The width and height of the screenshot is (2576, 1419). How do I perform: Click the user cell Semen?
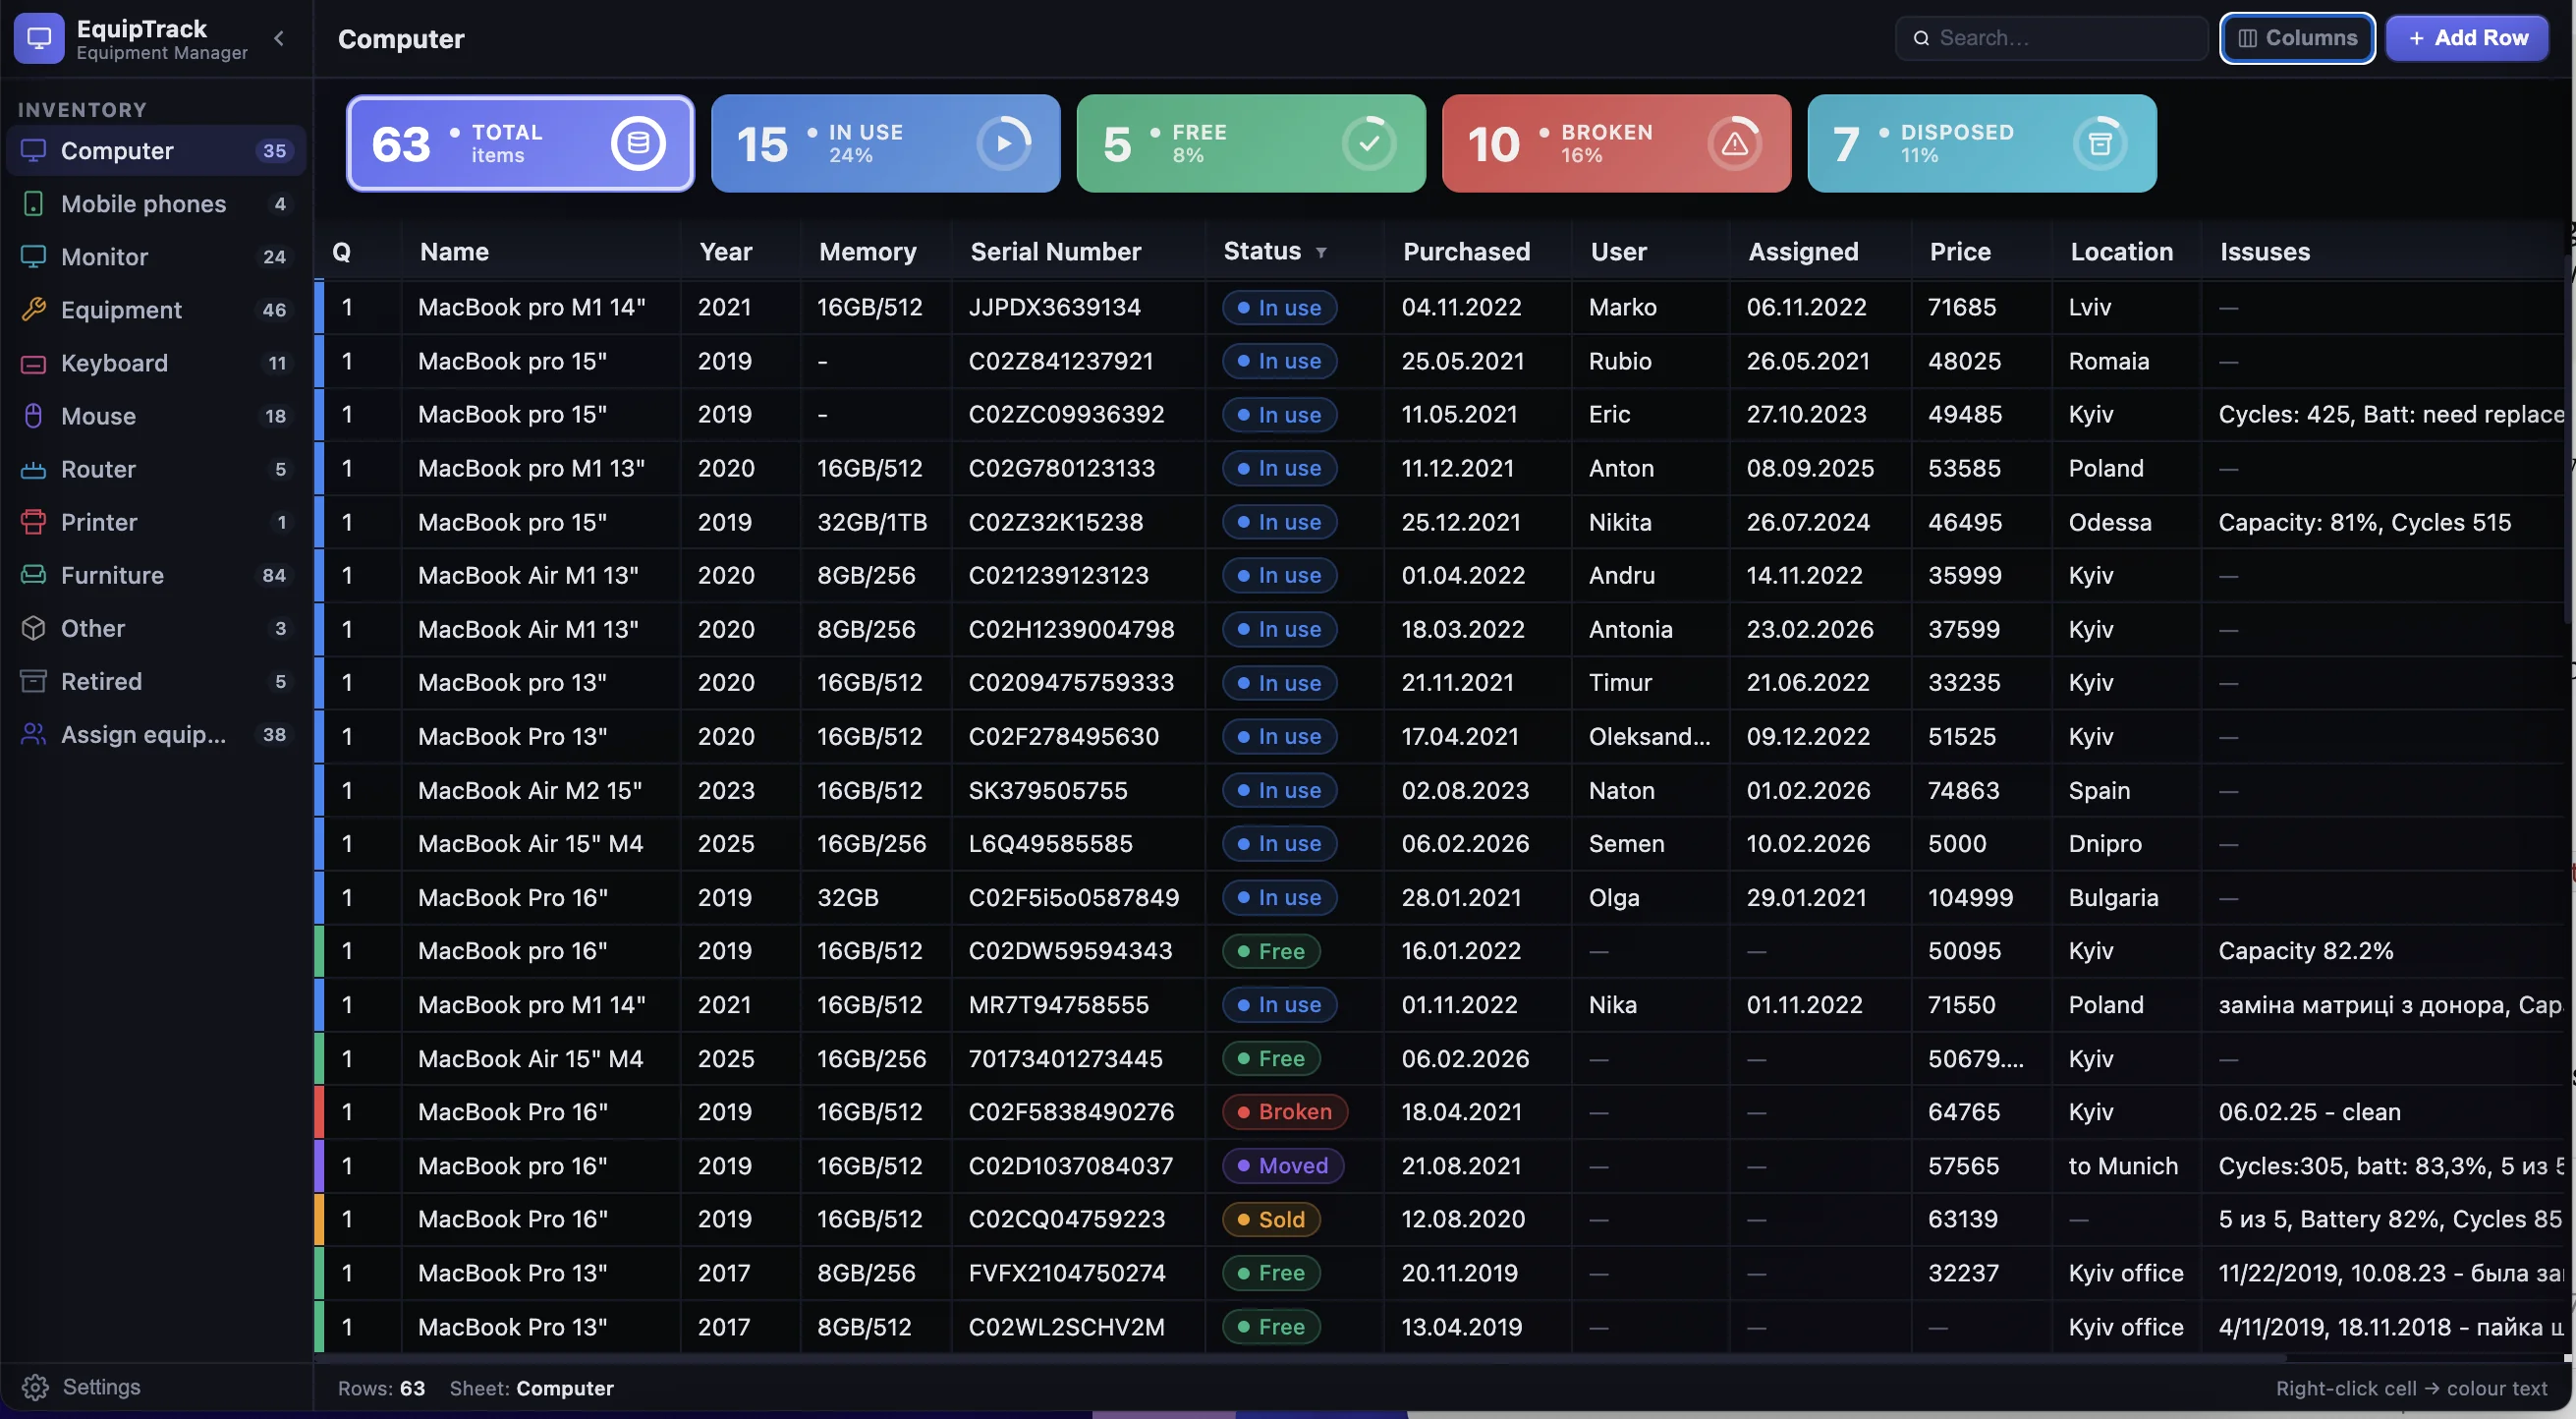coord(1626,843)
